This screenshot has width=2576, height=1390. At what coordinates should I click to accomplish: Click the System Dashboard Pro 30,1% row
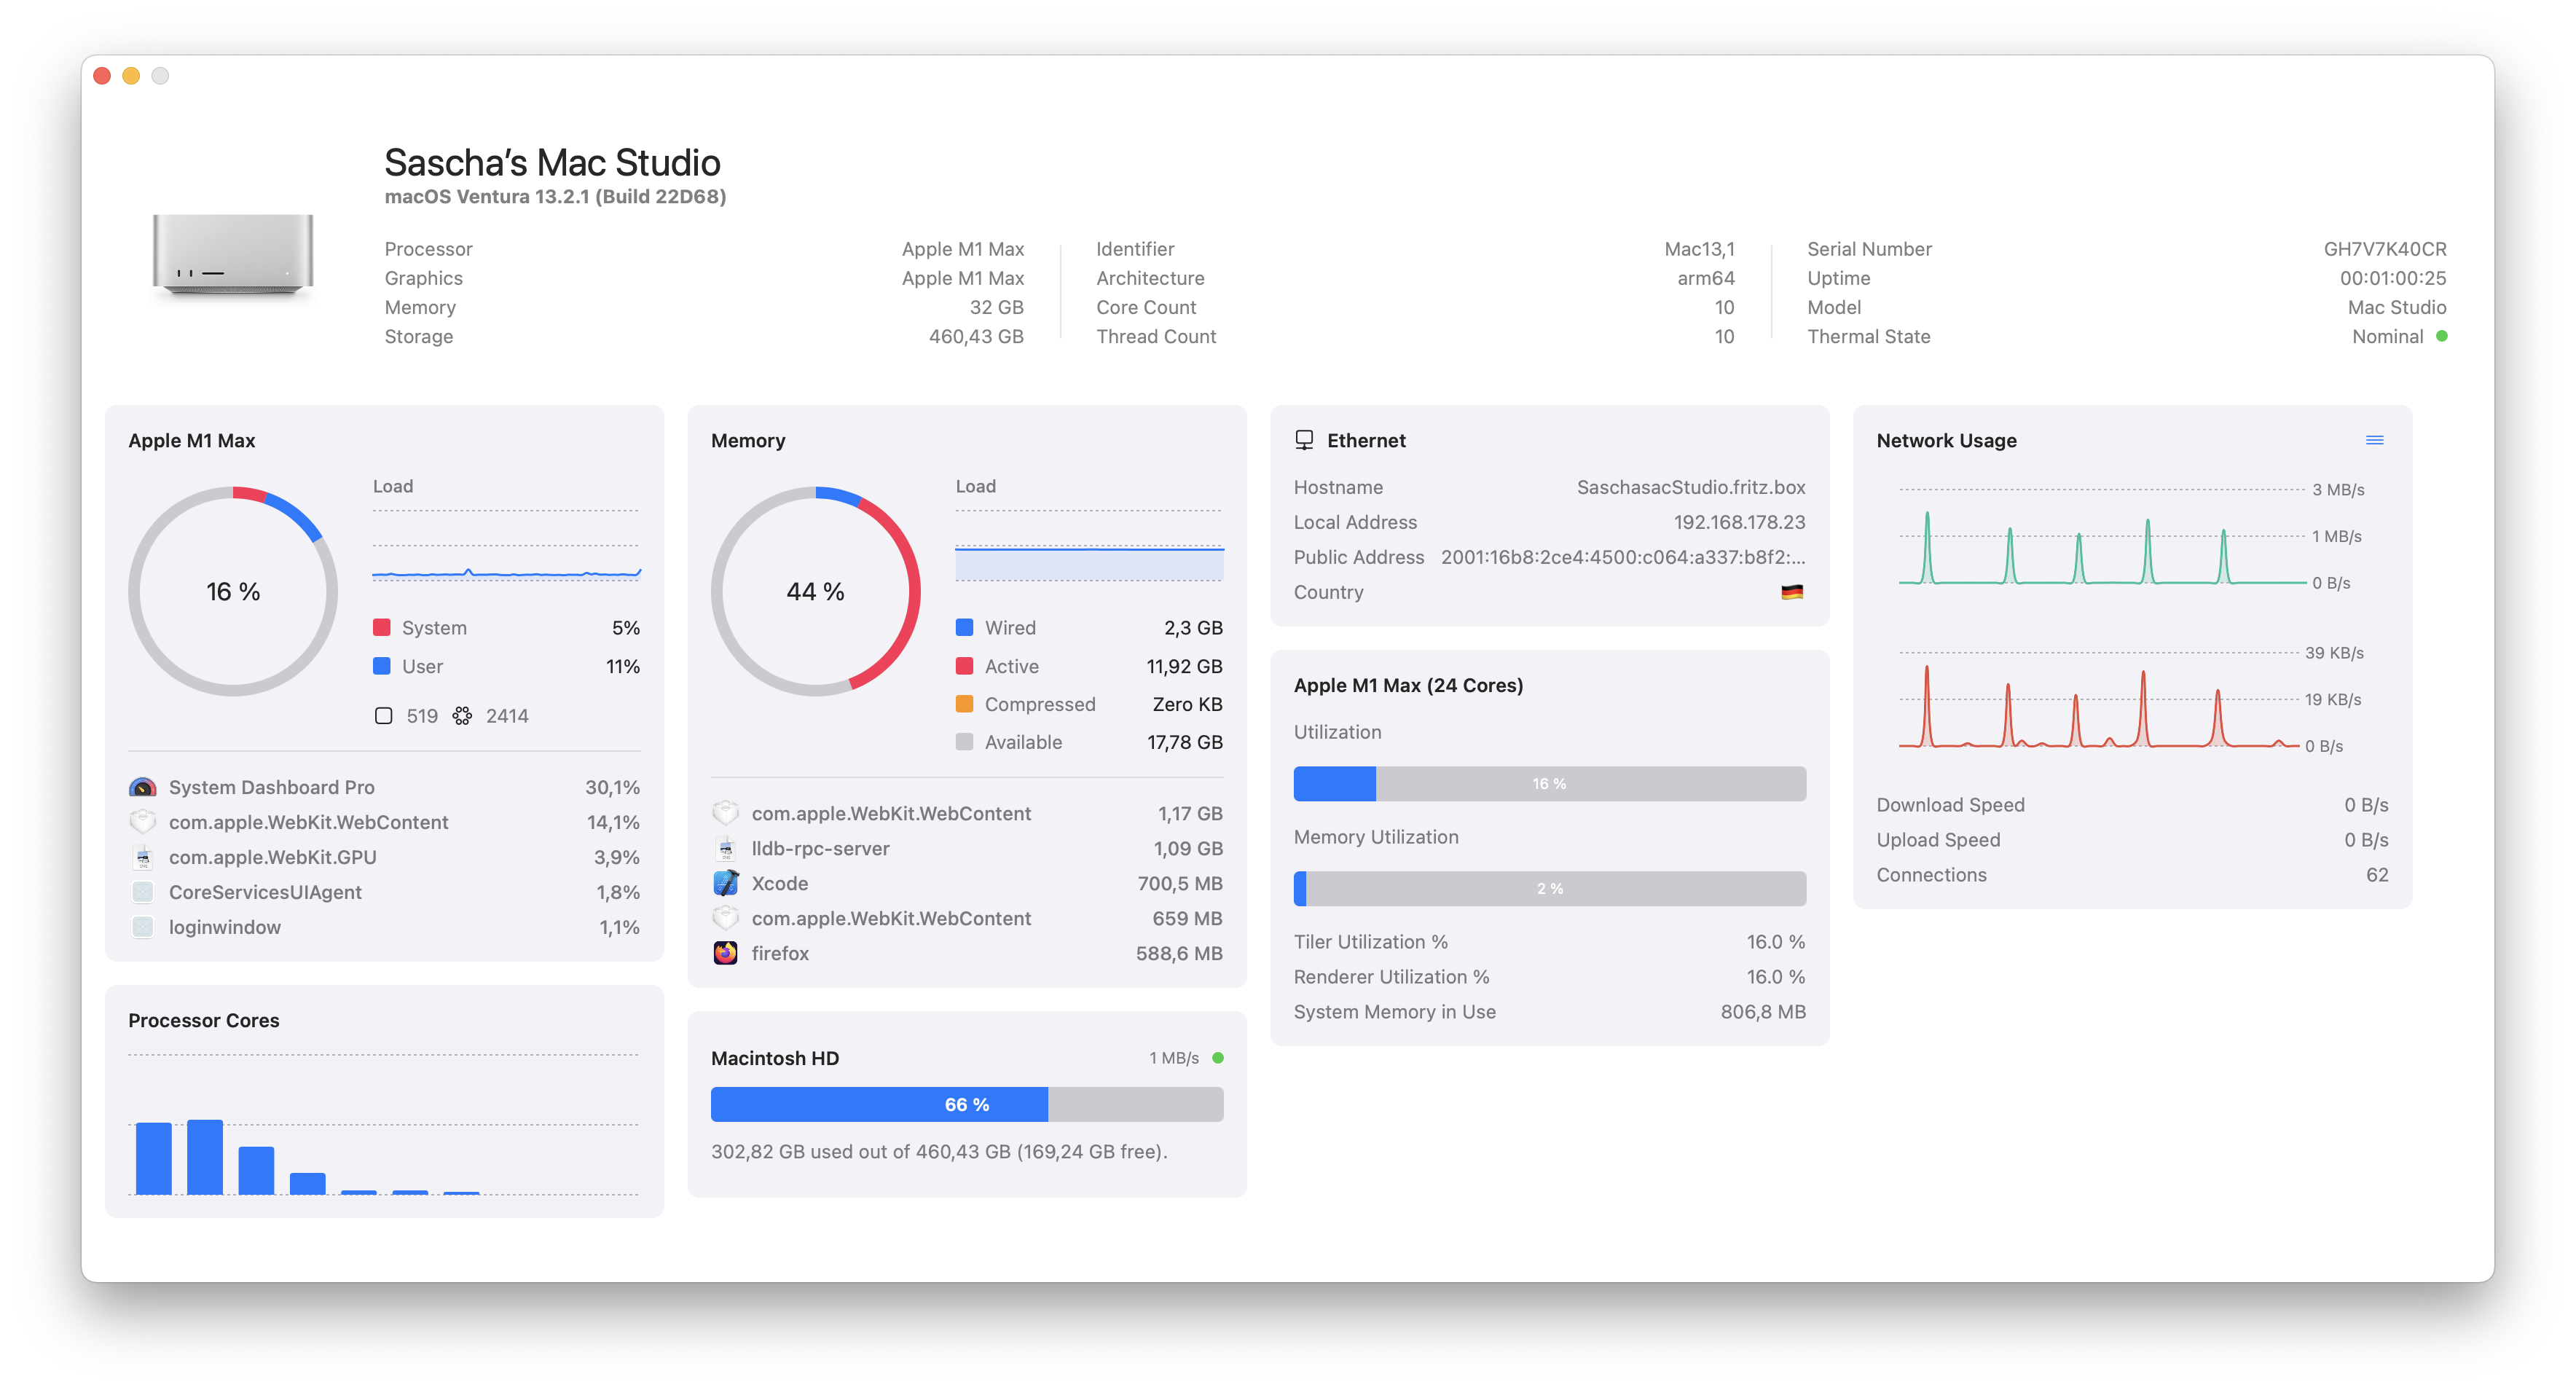click(x=384, y=787)
